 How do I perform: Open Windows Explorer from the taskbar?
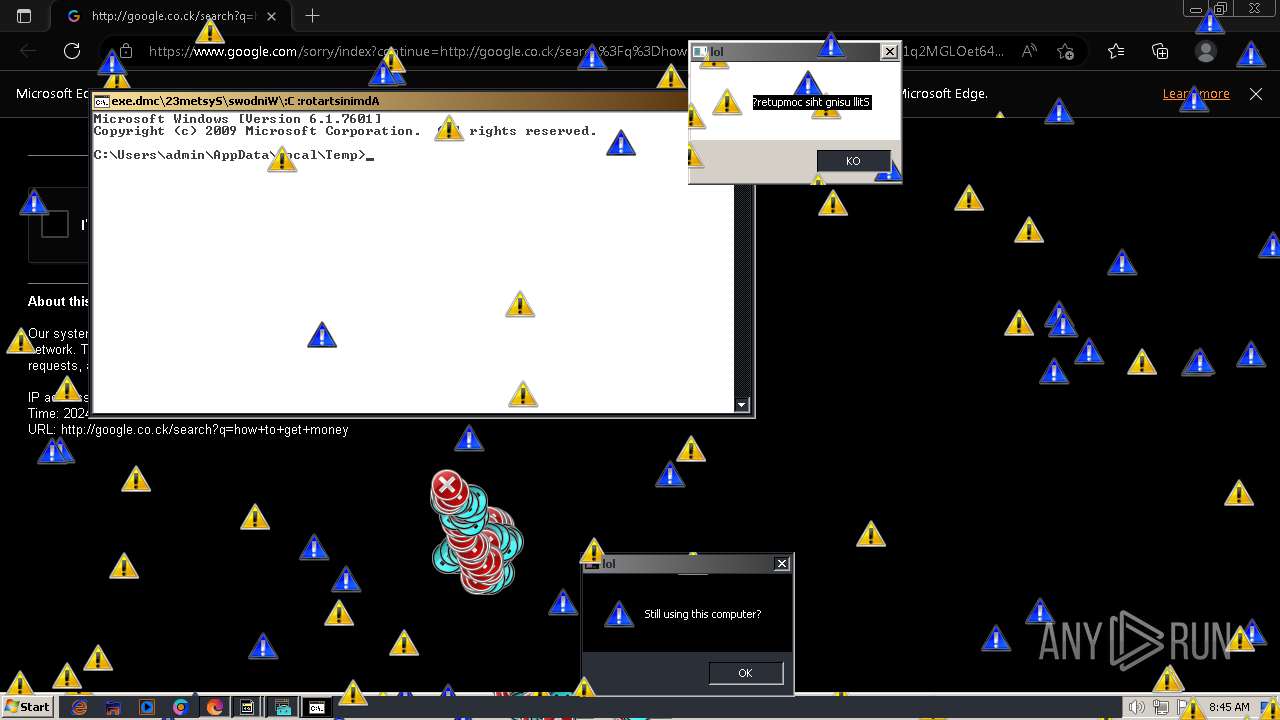click(x=113, y=707)
